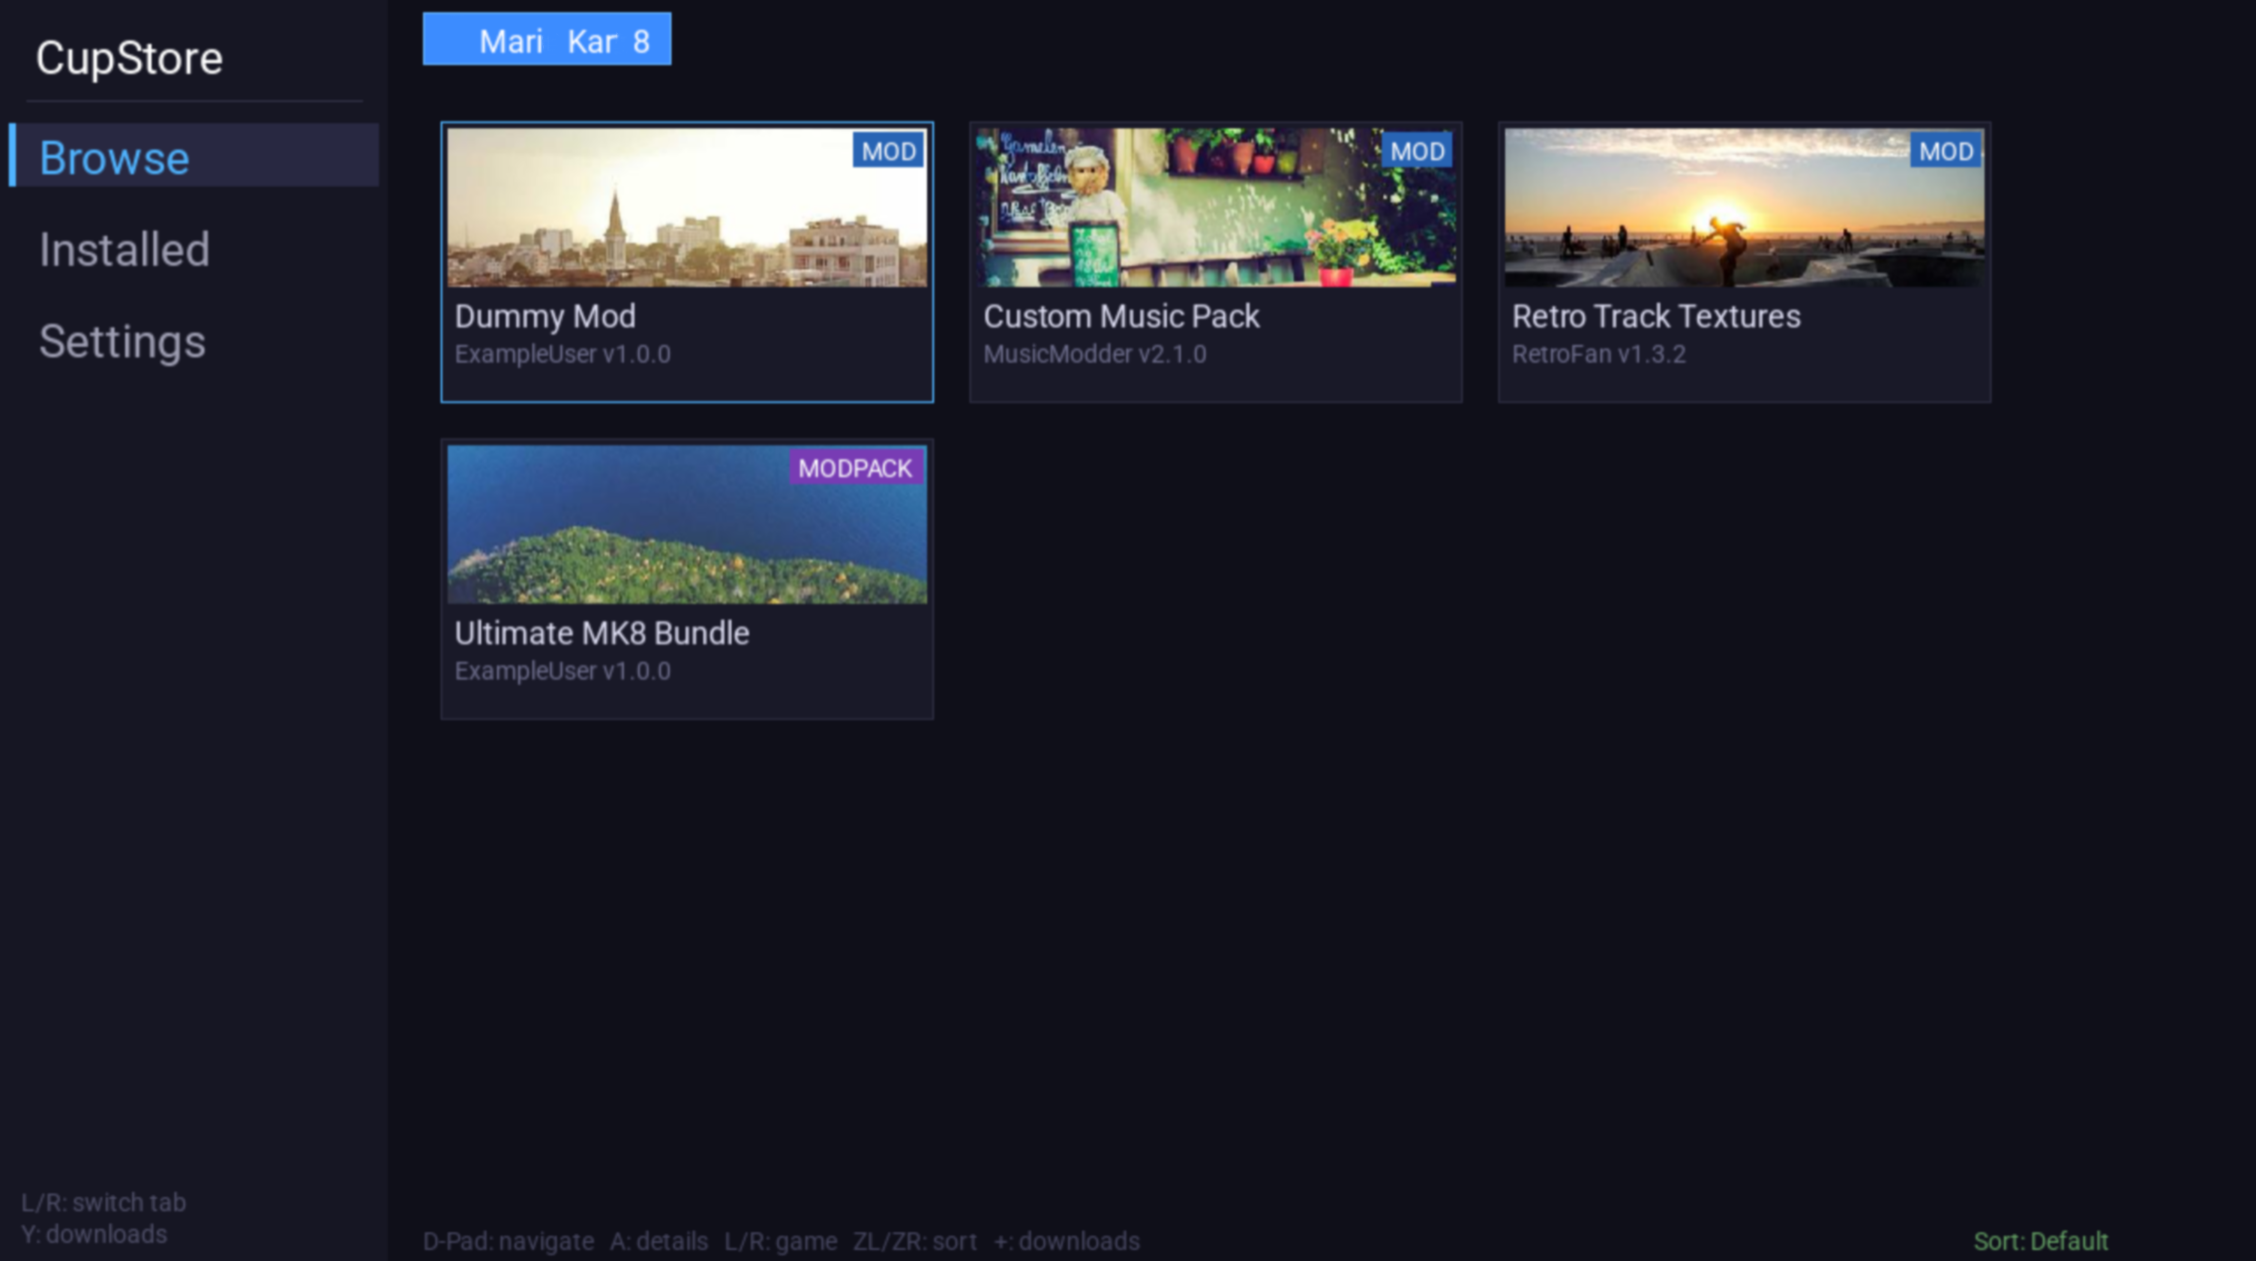Click the MOD badge on Dummy Mod
The width and height of the screenshot is (2256, 1261).
888,151
